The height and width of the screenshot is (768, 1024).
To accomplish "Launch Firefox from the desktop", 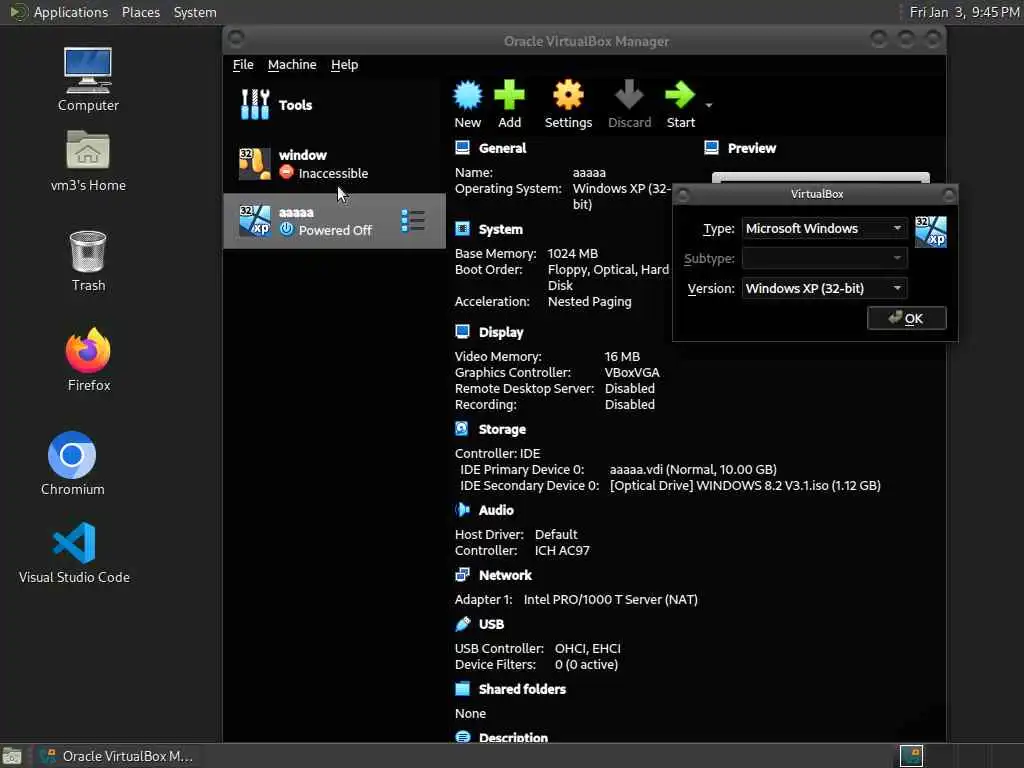I will tap(89, 359).
